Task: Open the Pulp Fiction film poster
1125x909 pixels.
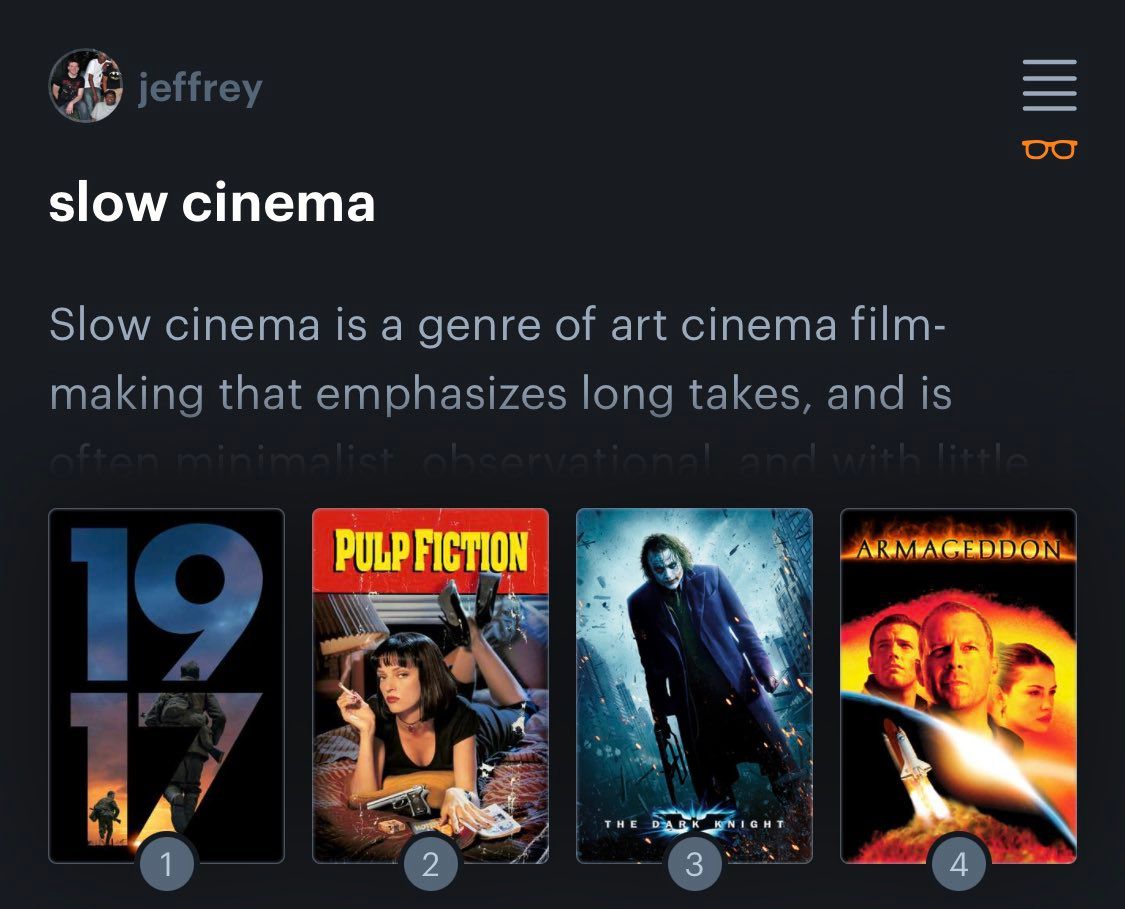Action: click(430, 685)
